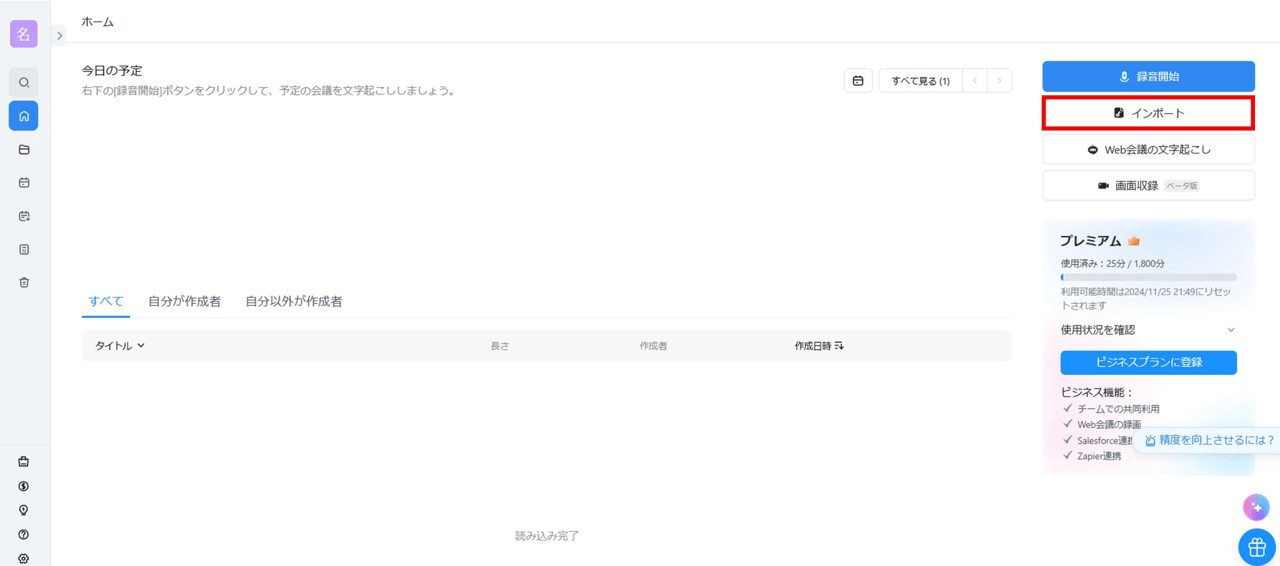Open the scheduling calendar-check sidebar icon
The image size is (1280, 566).
click(24, 216)
